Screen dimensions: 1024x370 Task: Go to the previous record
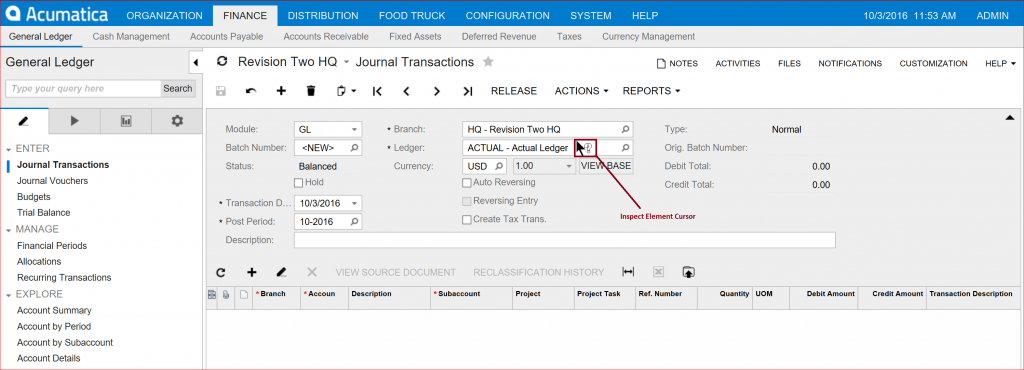(x=406, y=91)
